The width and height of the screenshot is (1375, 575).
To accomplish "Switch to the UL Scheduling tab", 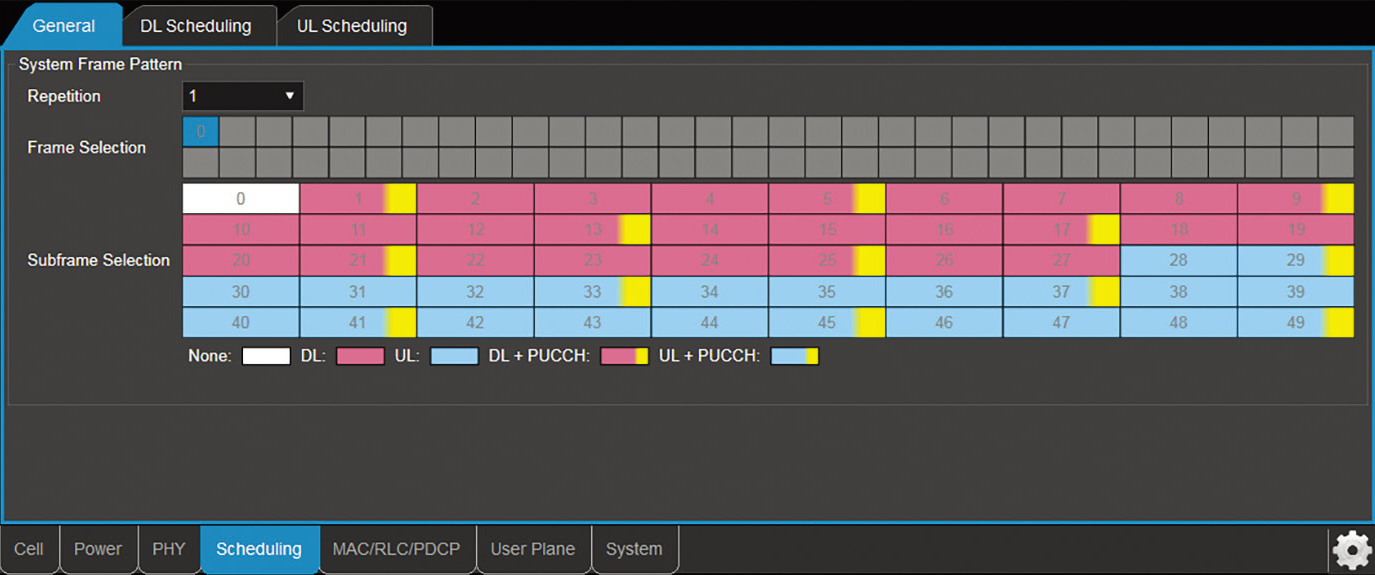I will 352,26.
